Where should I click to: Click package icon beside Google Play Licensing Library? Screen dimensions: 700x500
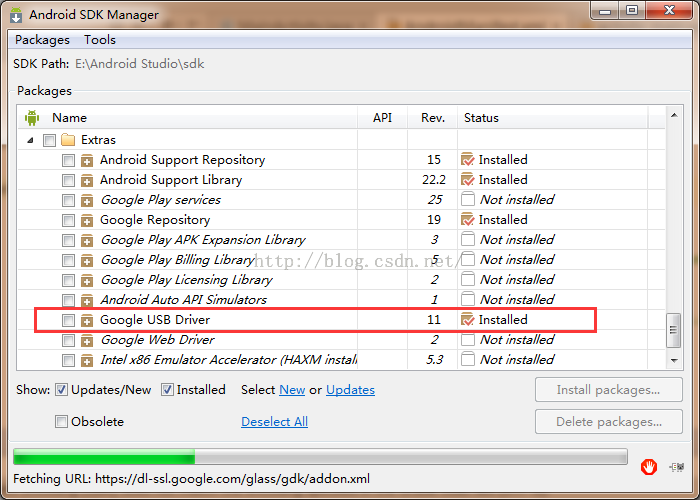click(x=87, y=280)
